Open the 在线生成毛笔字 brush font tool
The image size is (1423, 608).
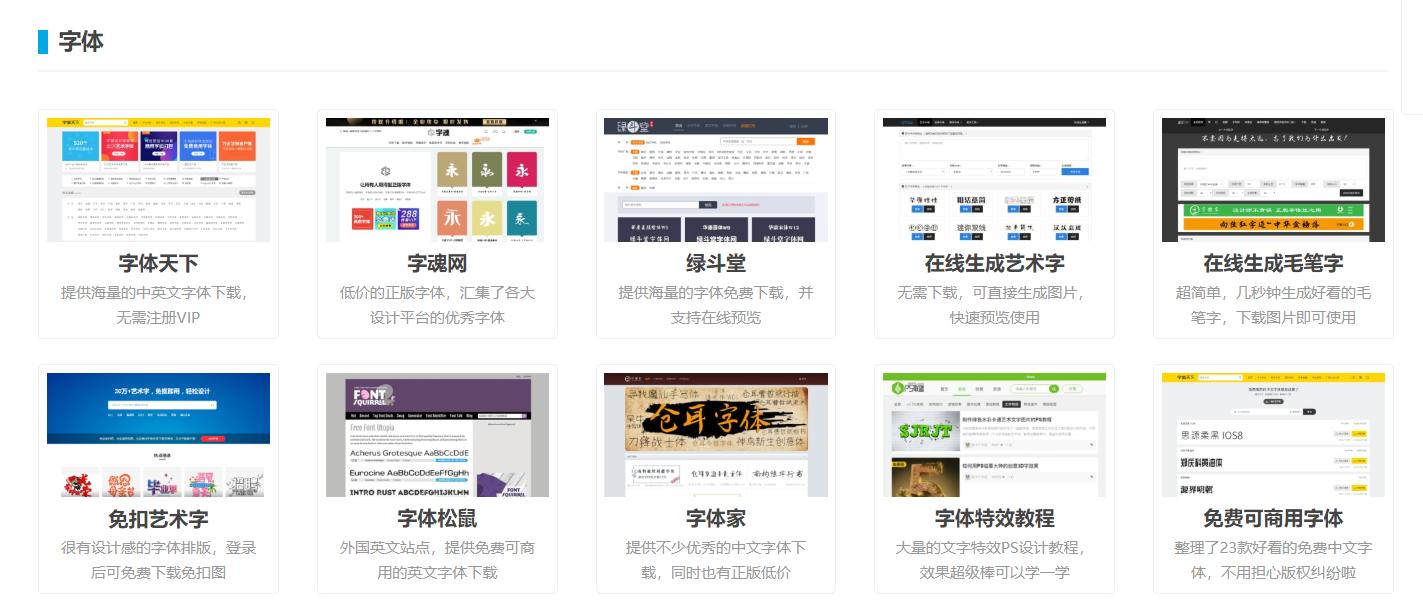1272,264
